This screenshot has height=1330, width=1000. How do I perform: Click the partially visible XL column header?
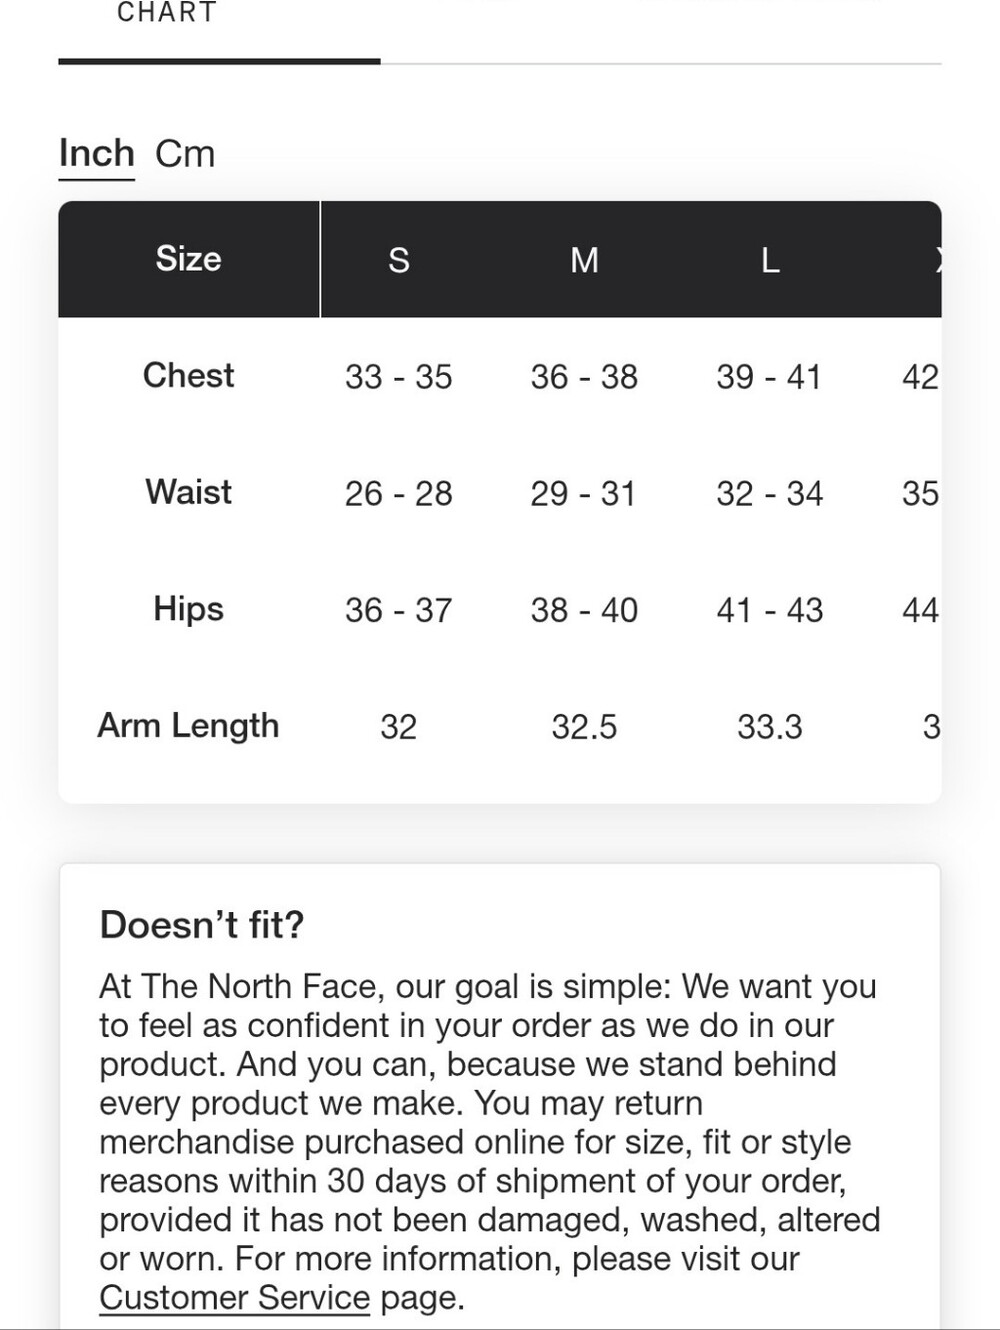pos(937,260)
